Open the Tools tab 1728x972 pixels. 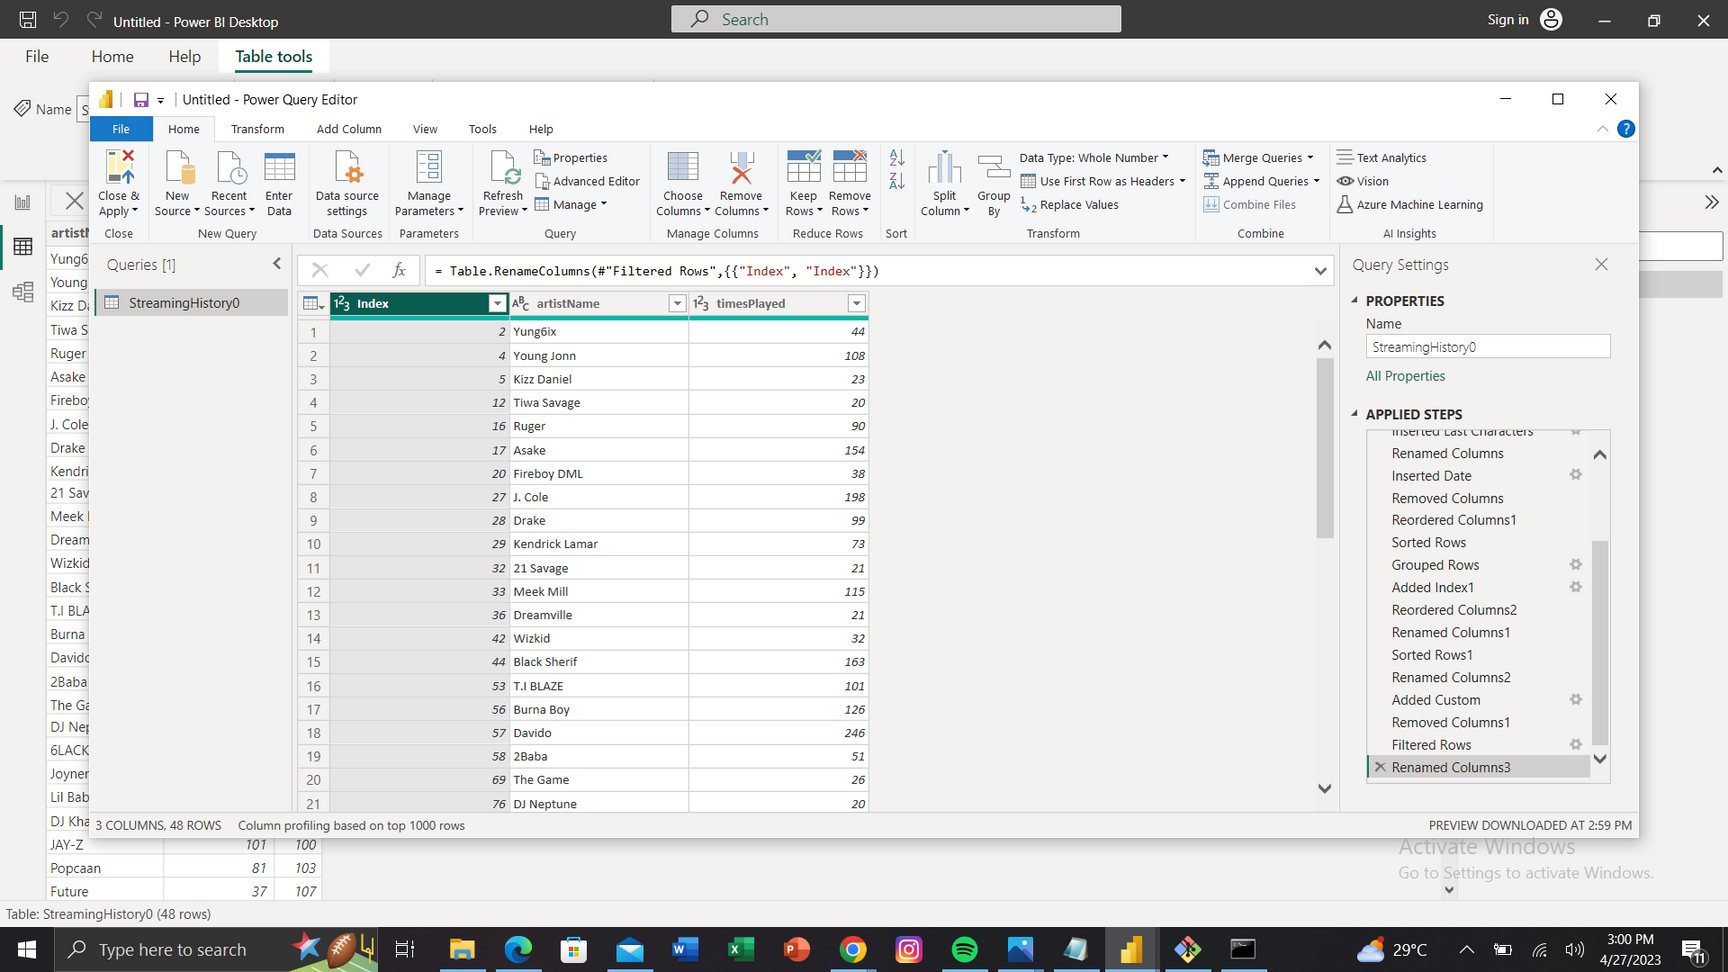click(x=482, y=129)
